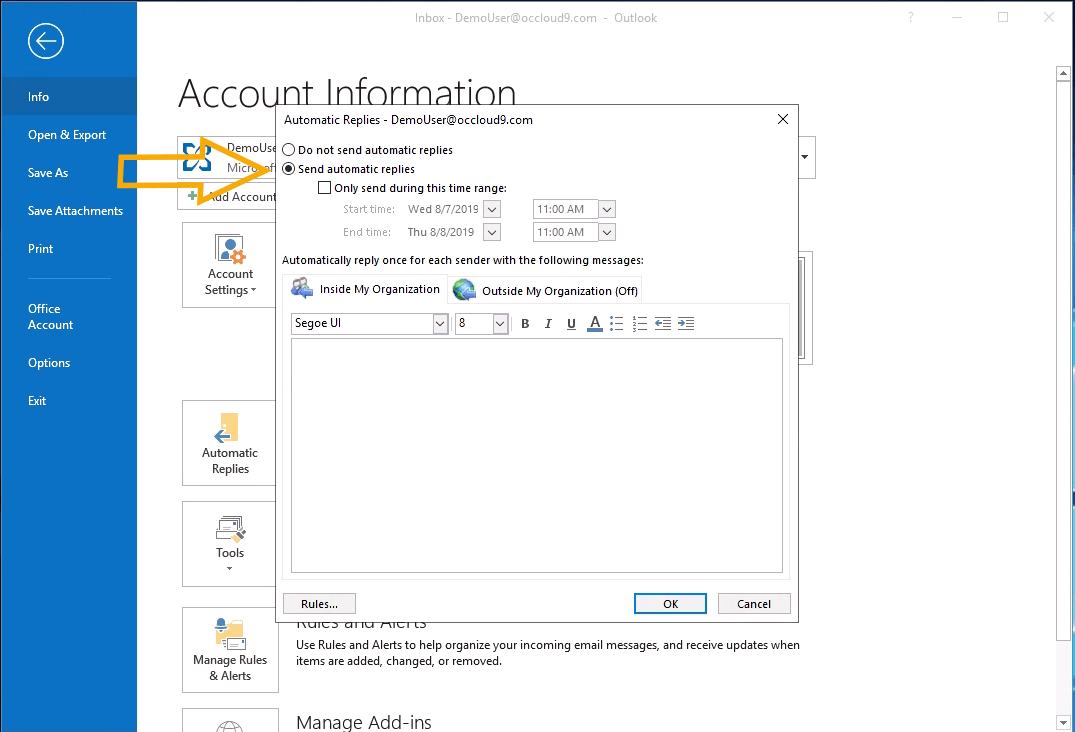
Task: Increase indent in reply editor
Action: pos(686,324)
